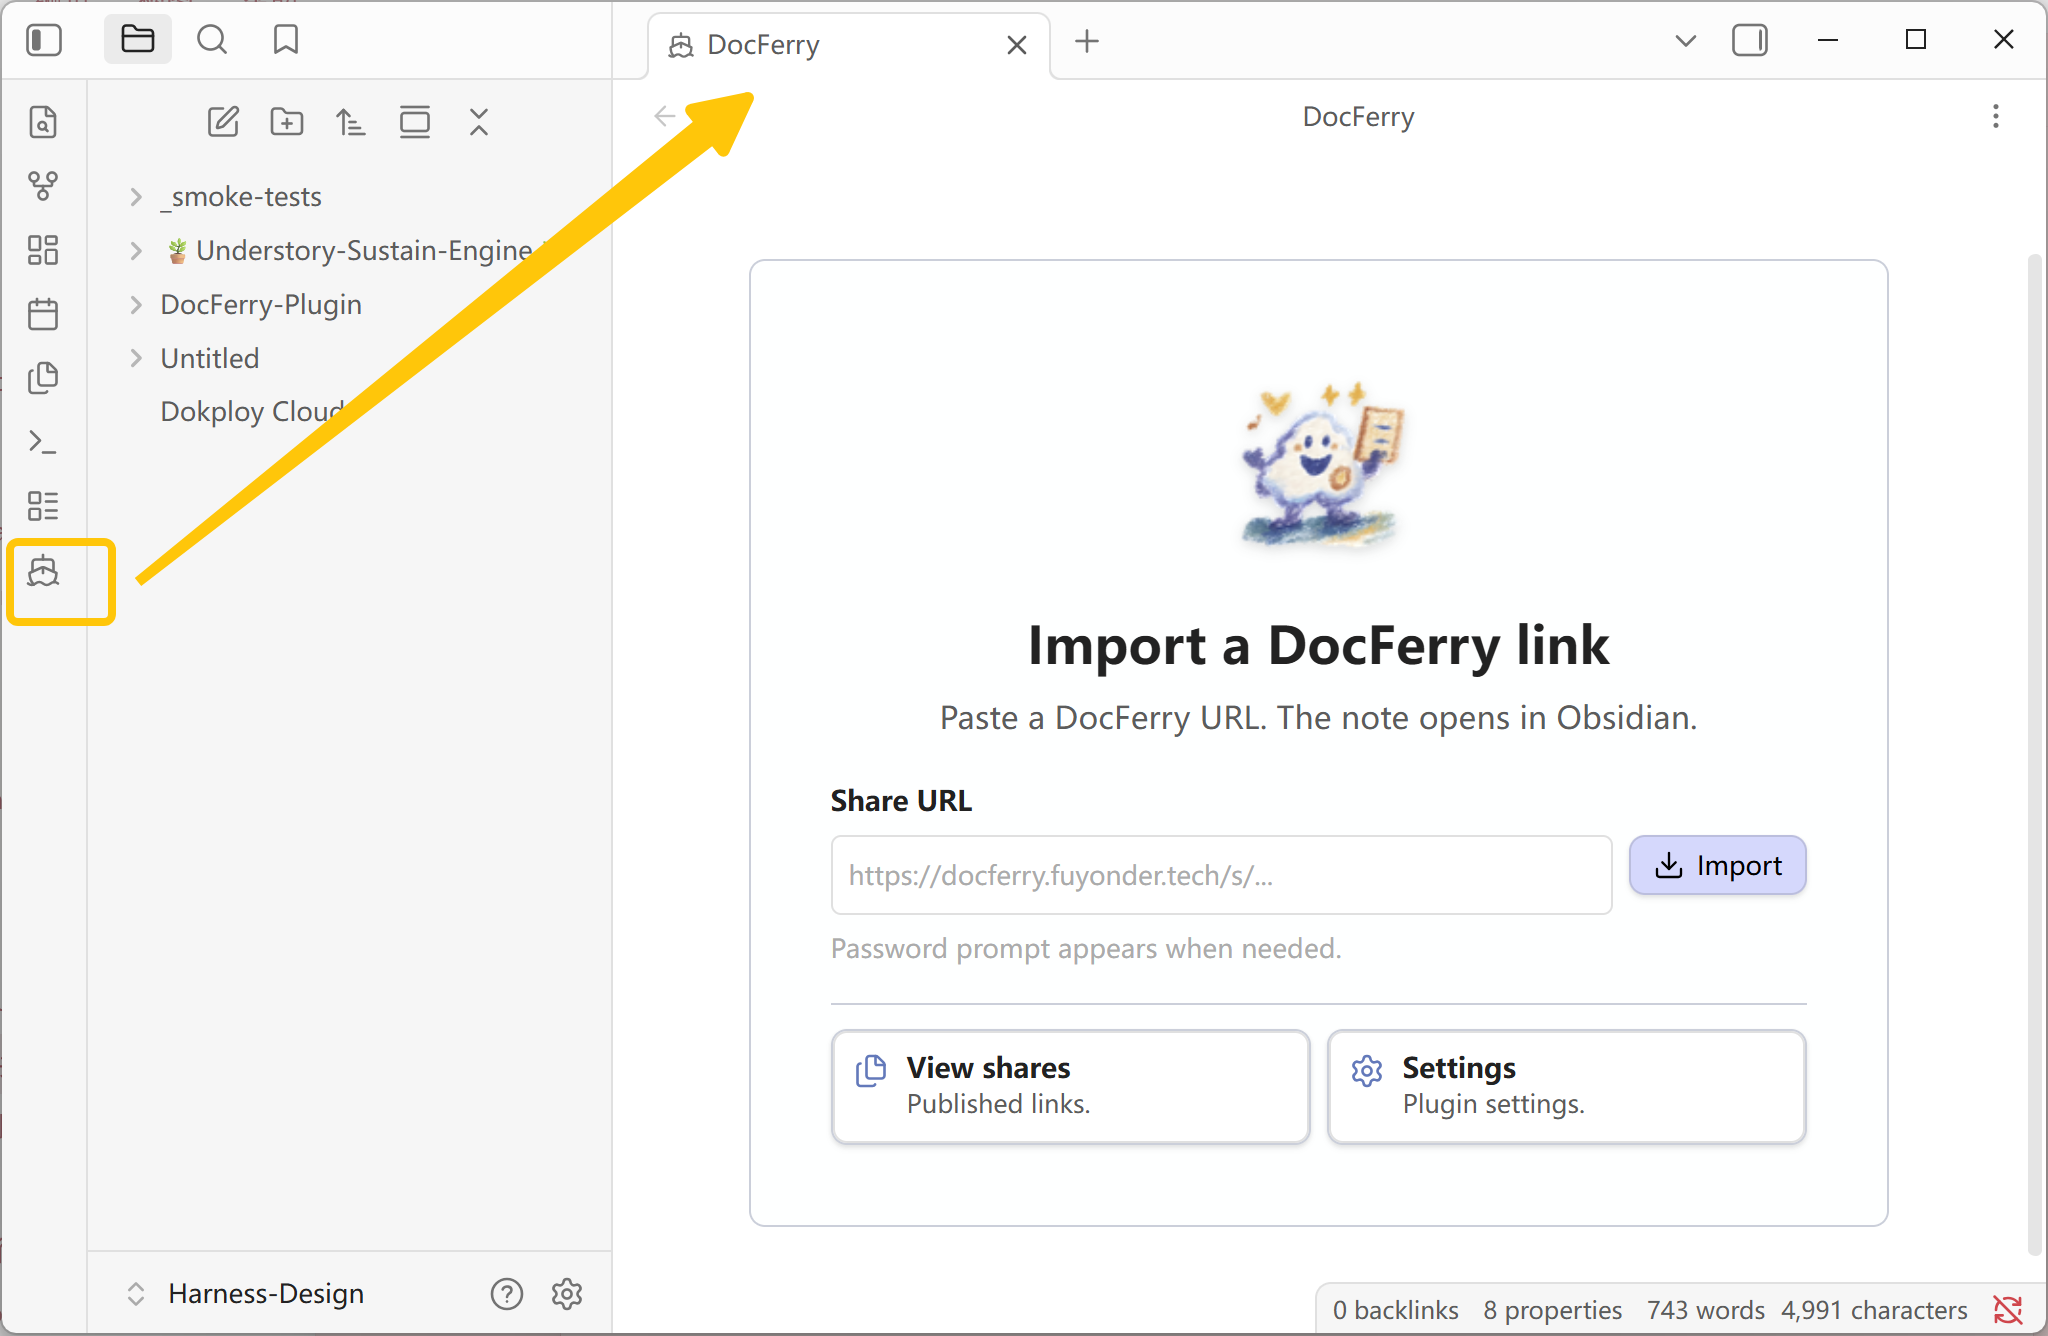Open the more options menu
Screen dimensions: 2048x1336
(x=1996, y=117)
